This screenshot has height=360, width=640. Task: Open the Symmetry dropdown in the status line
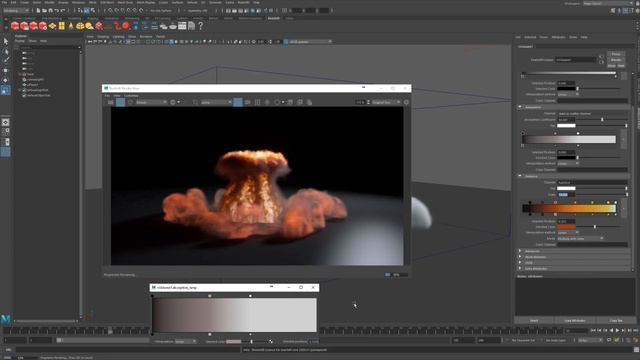(198, 11)
